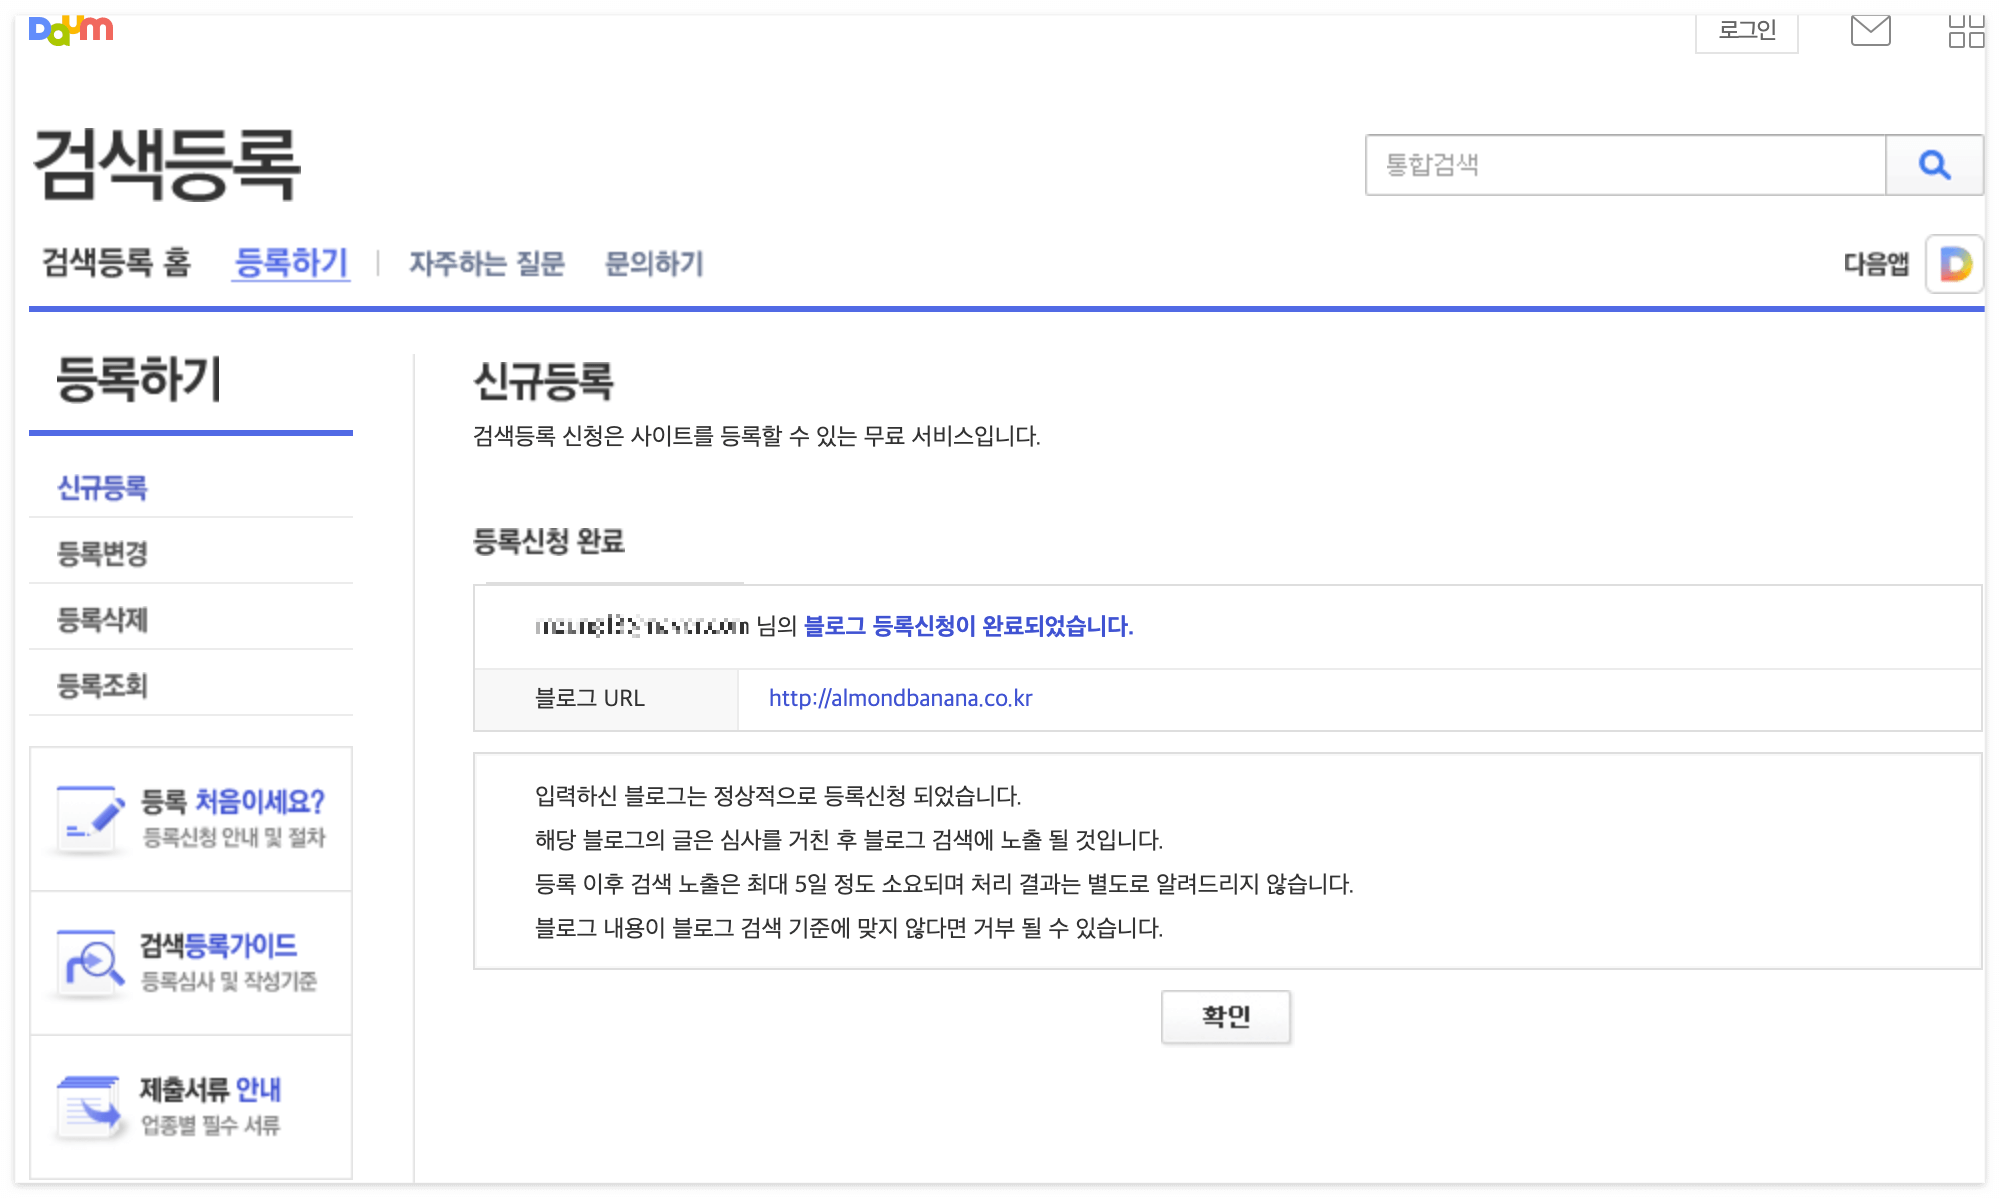Viewport: 2000px width, 1198px height.
Task: Open the mail envelope icon
Action: point(1870,29)
